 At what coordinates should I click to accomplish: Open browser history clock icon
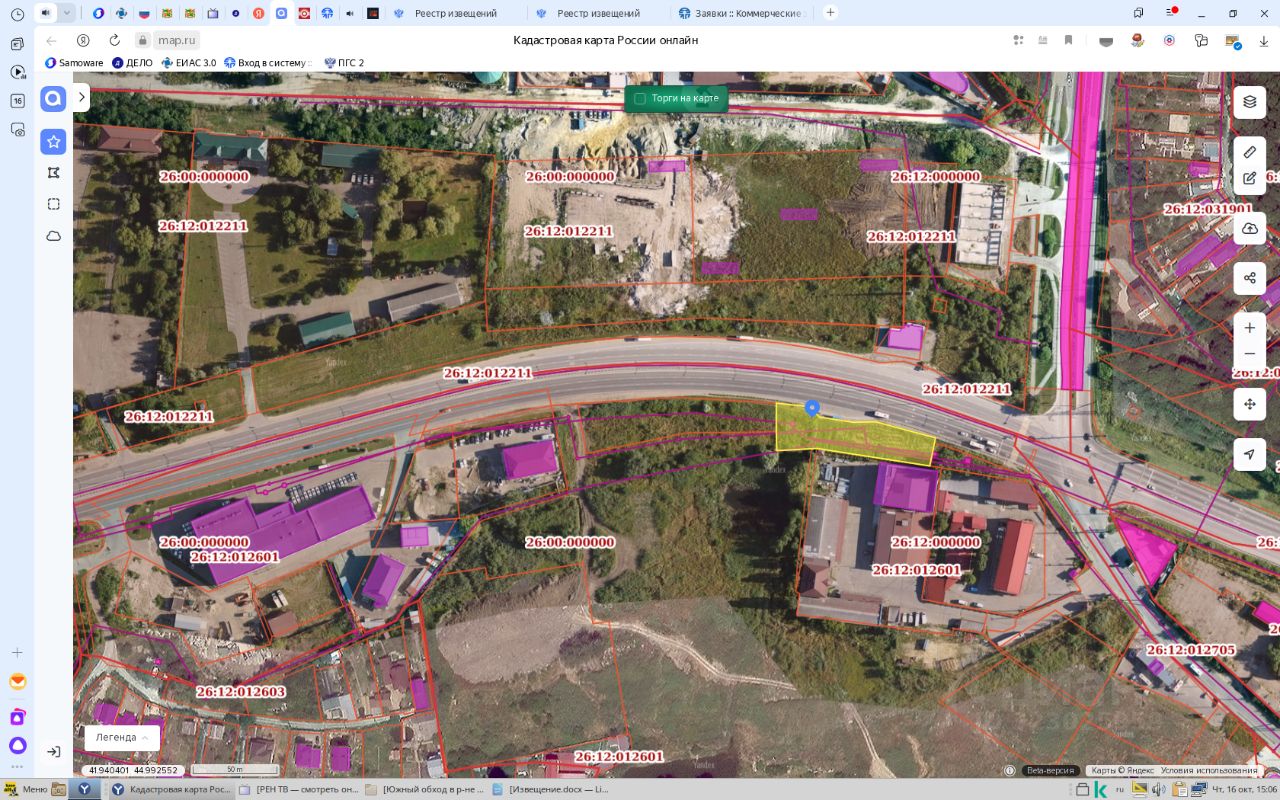coord(17,14)
